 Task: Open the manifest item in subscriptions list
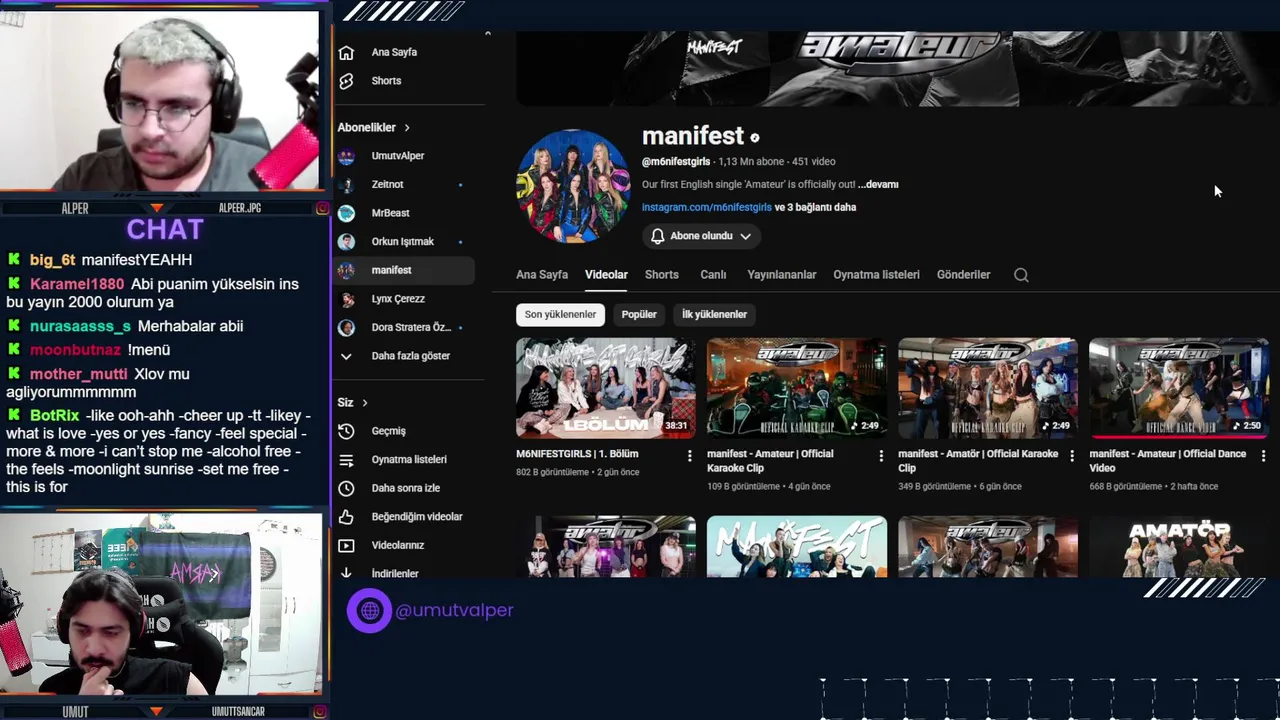(x=404, y=270)
